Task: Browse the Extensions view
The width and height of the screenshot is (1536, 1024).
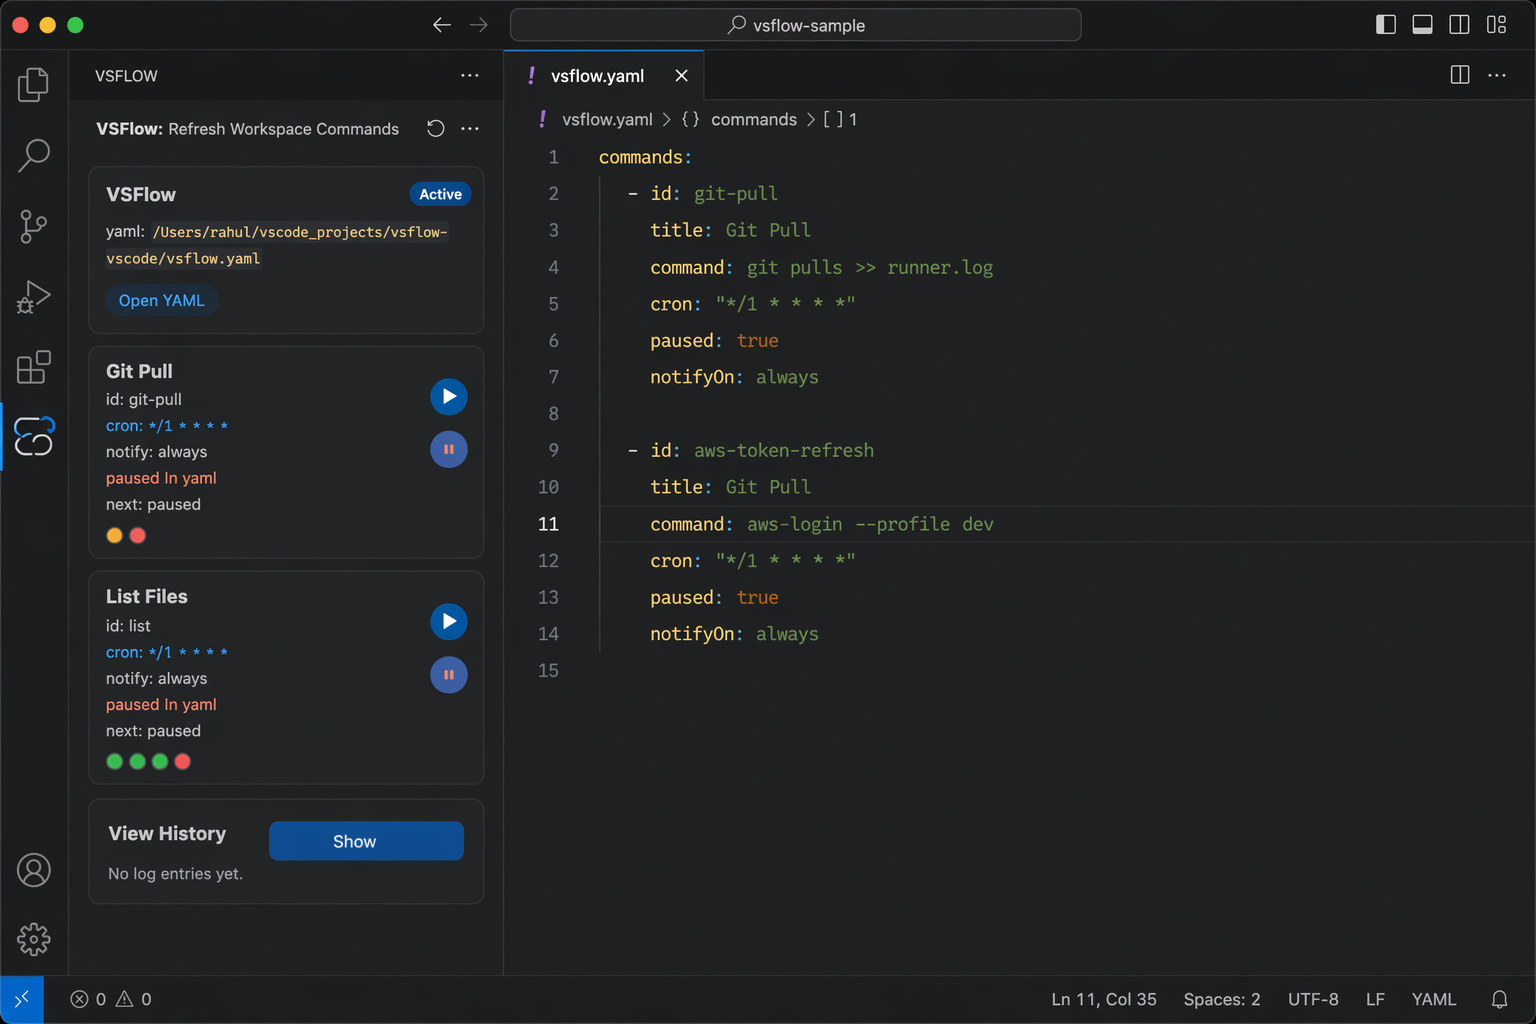Action: pyautogui.click(x=34, y=367)
